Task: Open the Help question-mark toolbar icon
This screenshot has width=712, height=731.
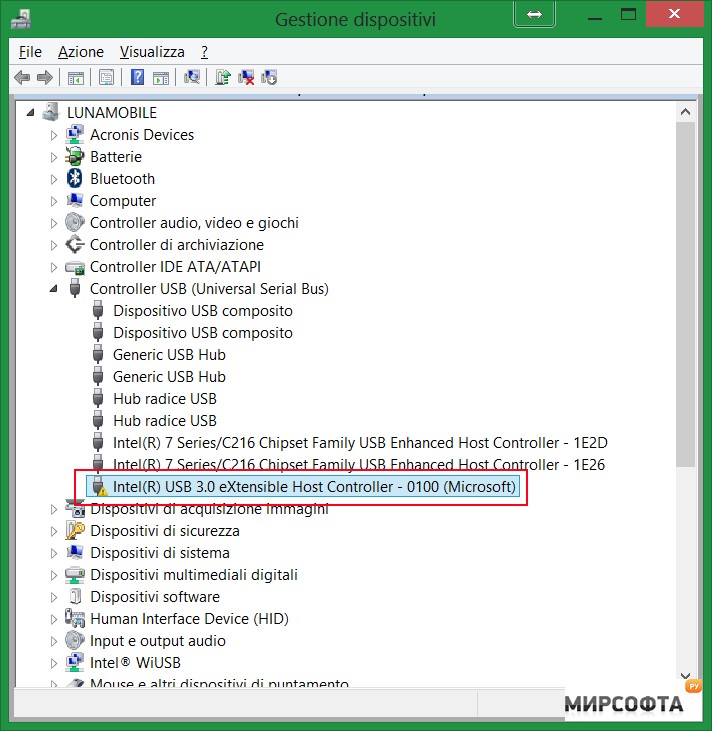Action: point(137,77)
